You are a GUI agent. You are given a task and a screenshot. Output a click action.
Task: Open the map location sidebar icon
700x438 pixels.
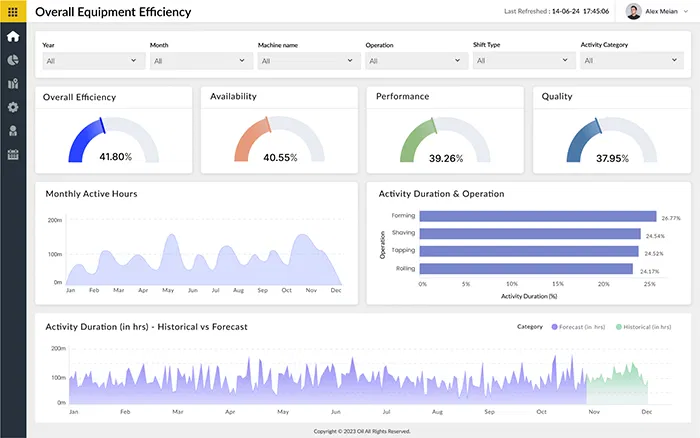click(x=13, y=84)
